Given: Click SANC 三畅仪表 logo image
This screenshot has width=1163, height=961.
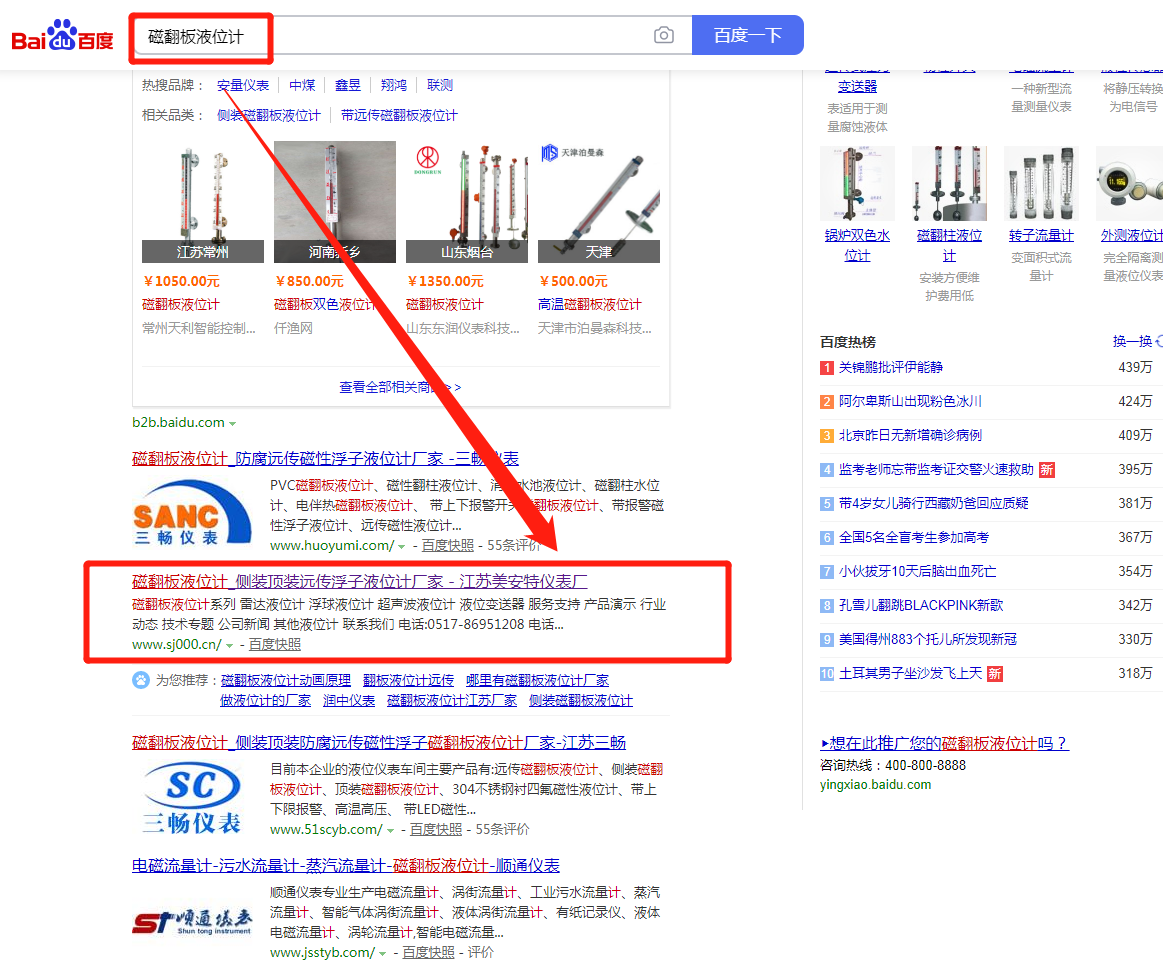Looking at the screenshot, I should [192, 512].
